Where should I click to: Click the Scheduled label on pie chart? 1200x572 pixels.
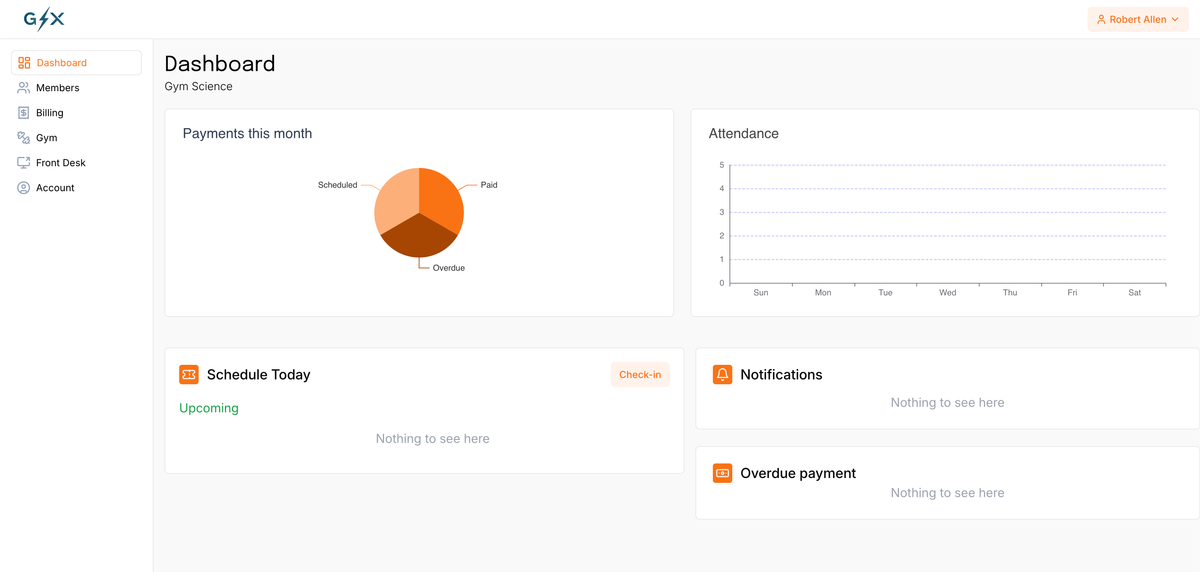point(337,185)
